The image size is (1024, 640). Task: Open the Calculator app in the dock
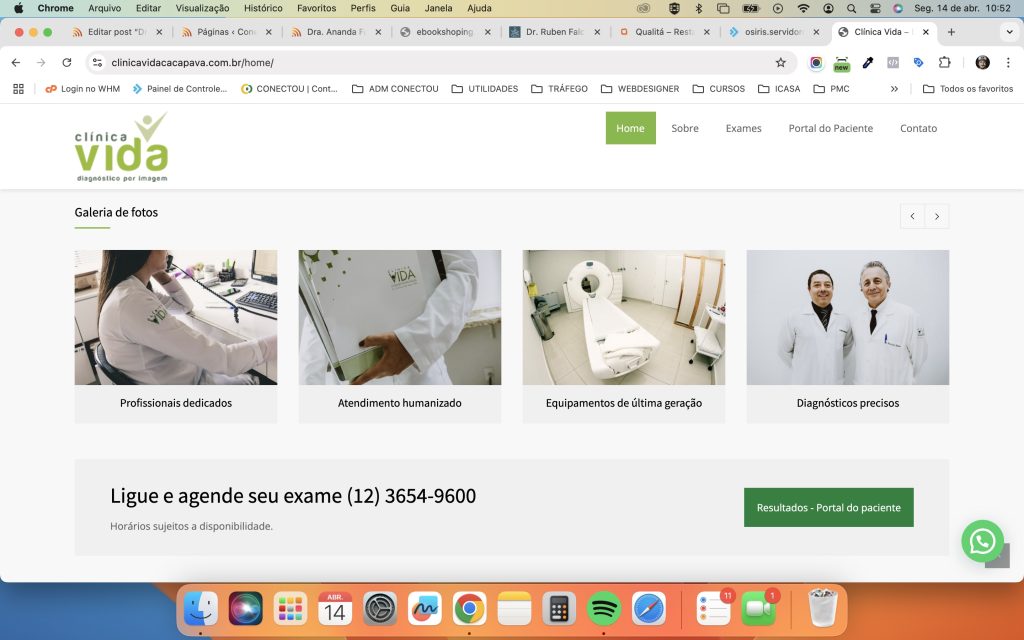[559, 608]
